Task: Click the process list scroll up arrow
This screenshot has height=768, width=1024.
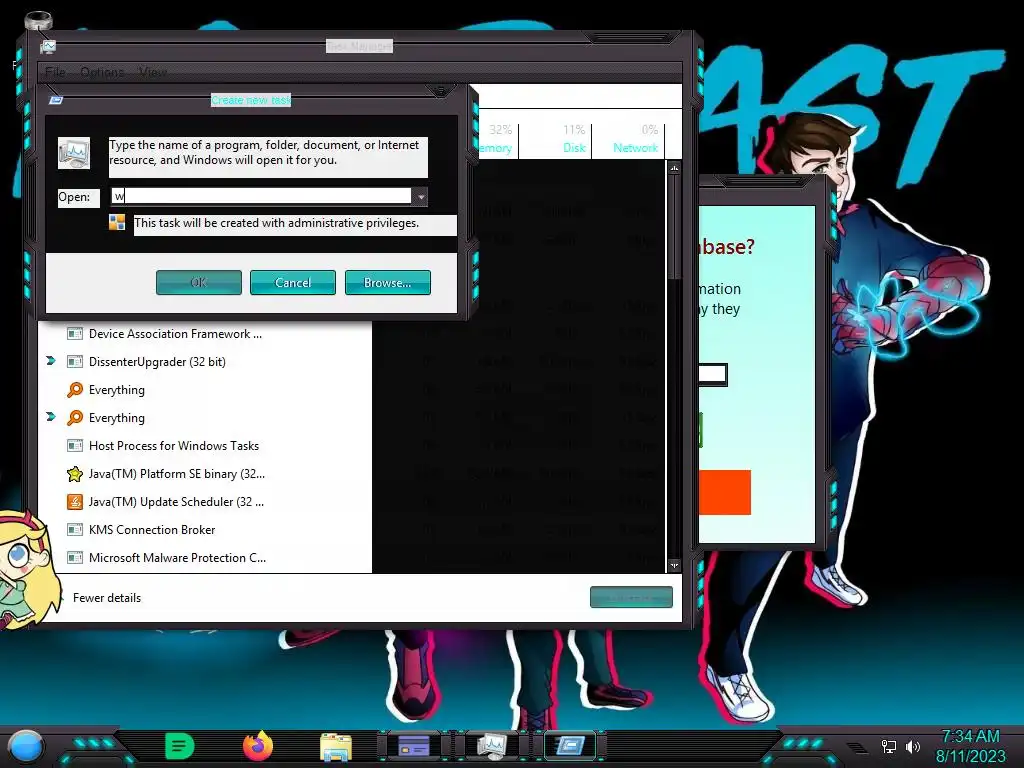Action: tap(674, 168)
